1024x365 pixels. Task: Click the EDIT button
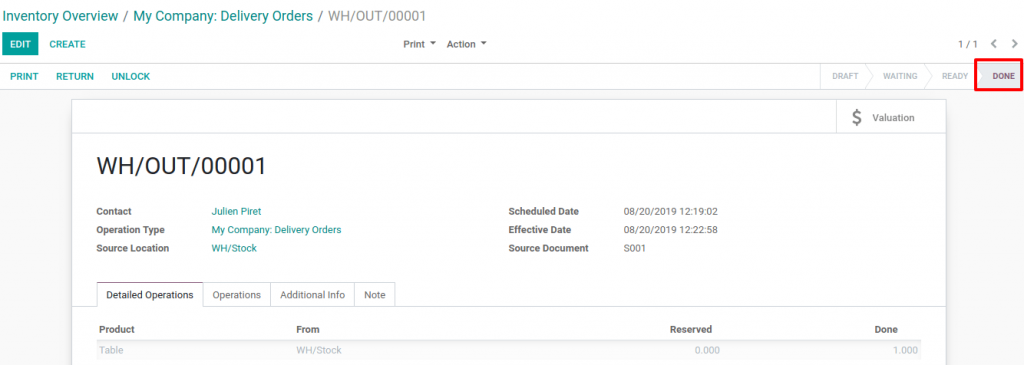20,44
